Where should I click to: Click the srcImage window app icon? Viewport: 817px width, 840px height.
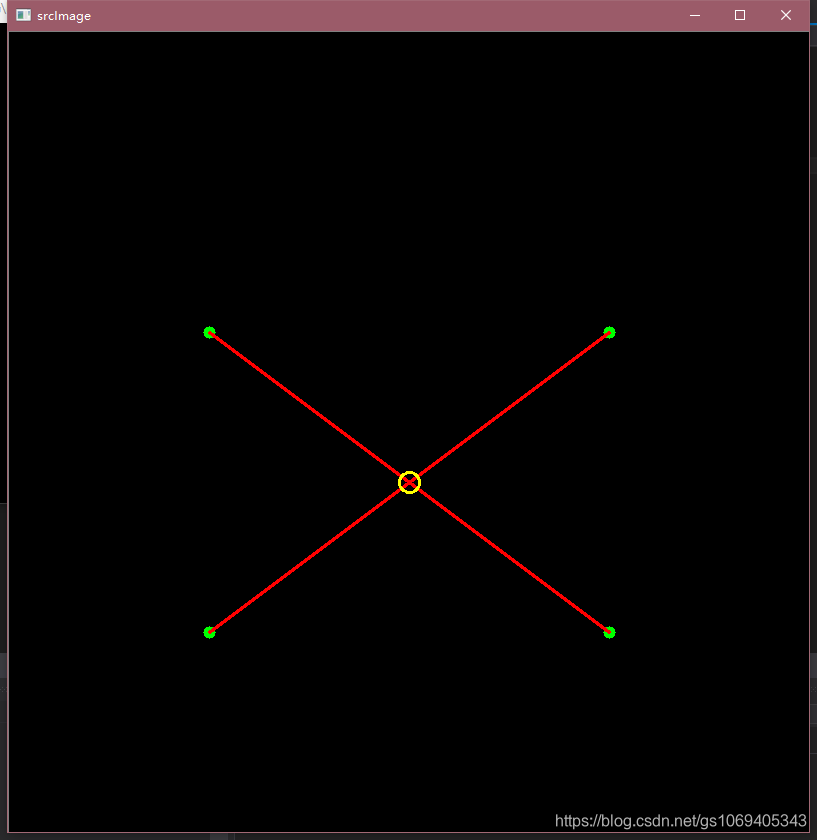24,15
